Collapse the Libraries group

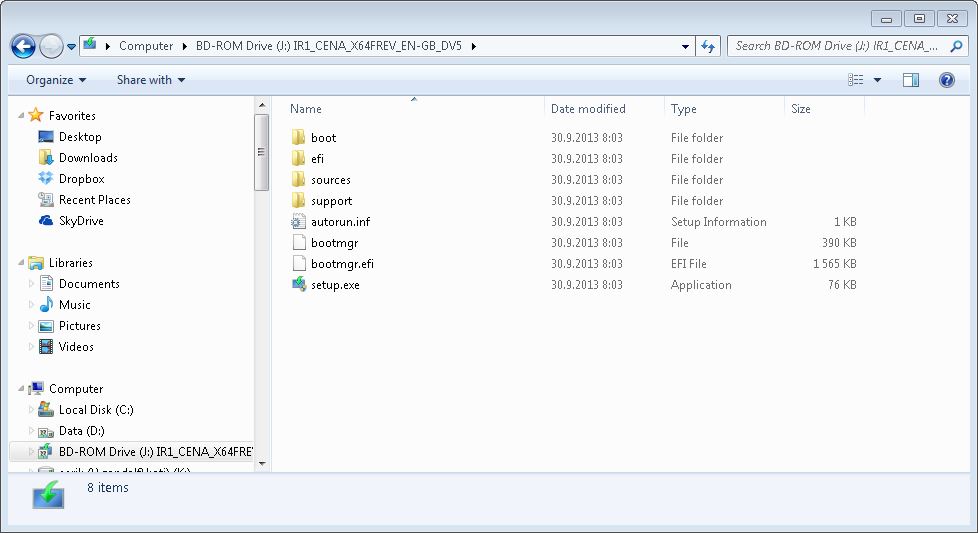pyautogui.click(x=21, y=262)
